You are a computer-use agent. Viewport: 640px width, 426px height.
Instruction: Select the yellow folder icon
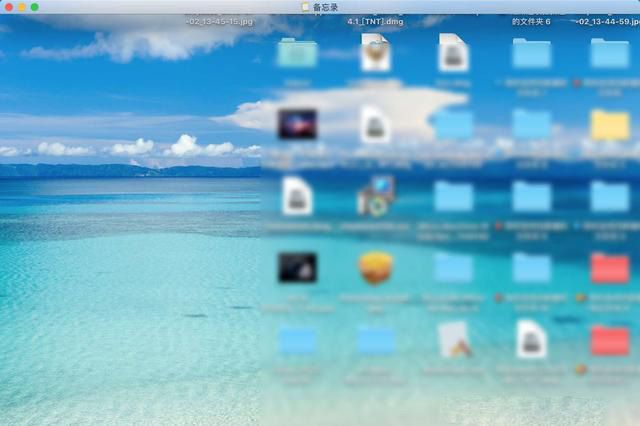(x=610, y=125)
